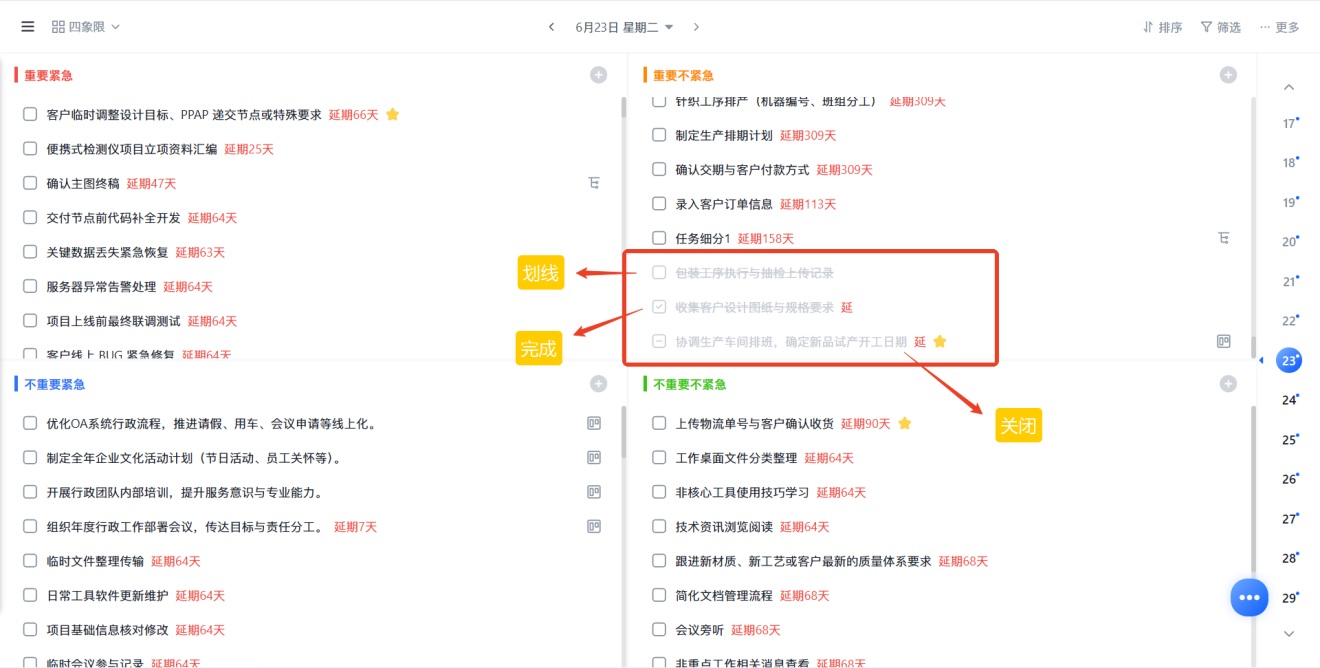Click the 筛选 filter button

(1220, 27)
